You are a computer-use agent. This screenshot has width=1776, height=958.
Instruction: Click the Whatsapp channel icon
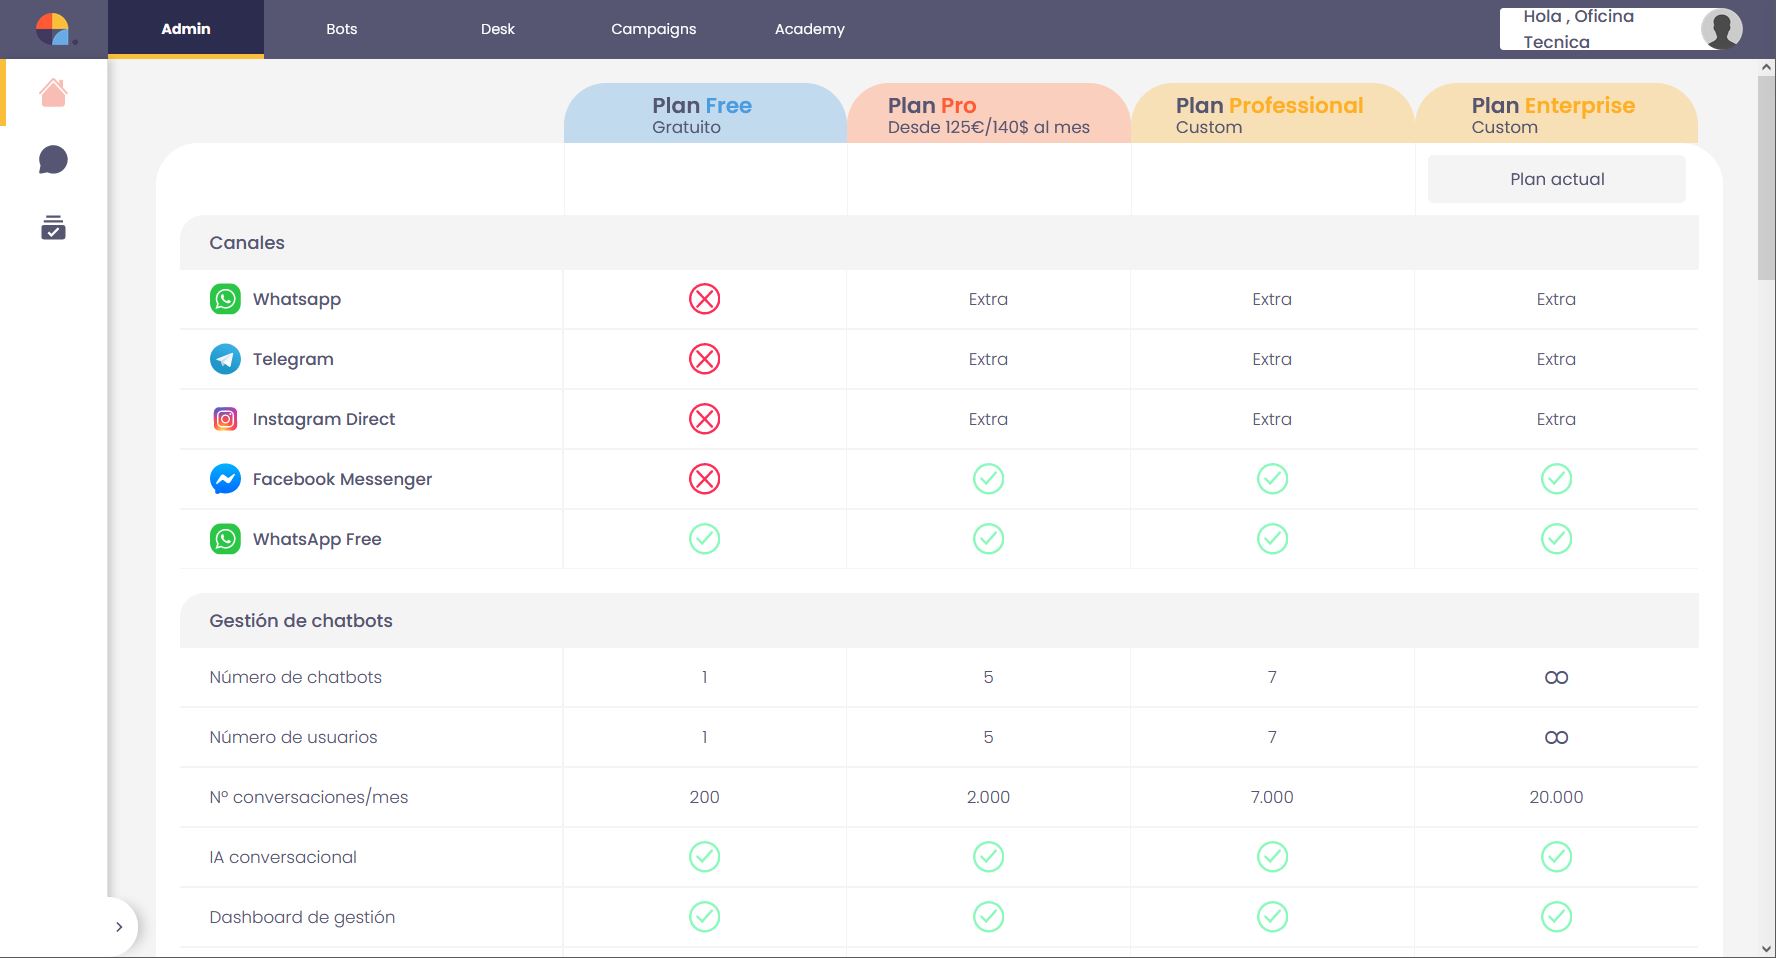point(225,299)
